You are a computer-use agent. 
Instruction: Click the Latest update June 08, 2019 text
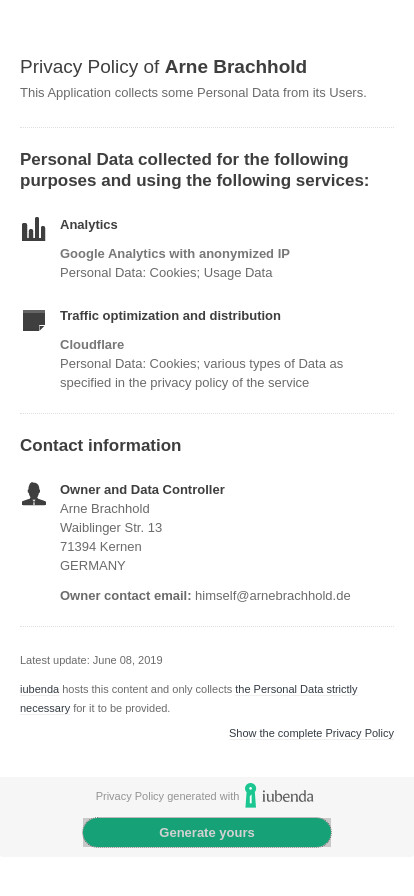pyautogui.click(x=91, y=661)
